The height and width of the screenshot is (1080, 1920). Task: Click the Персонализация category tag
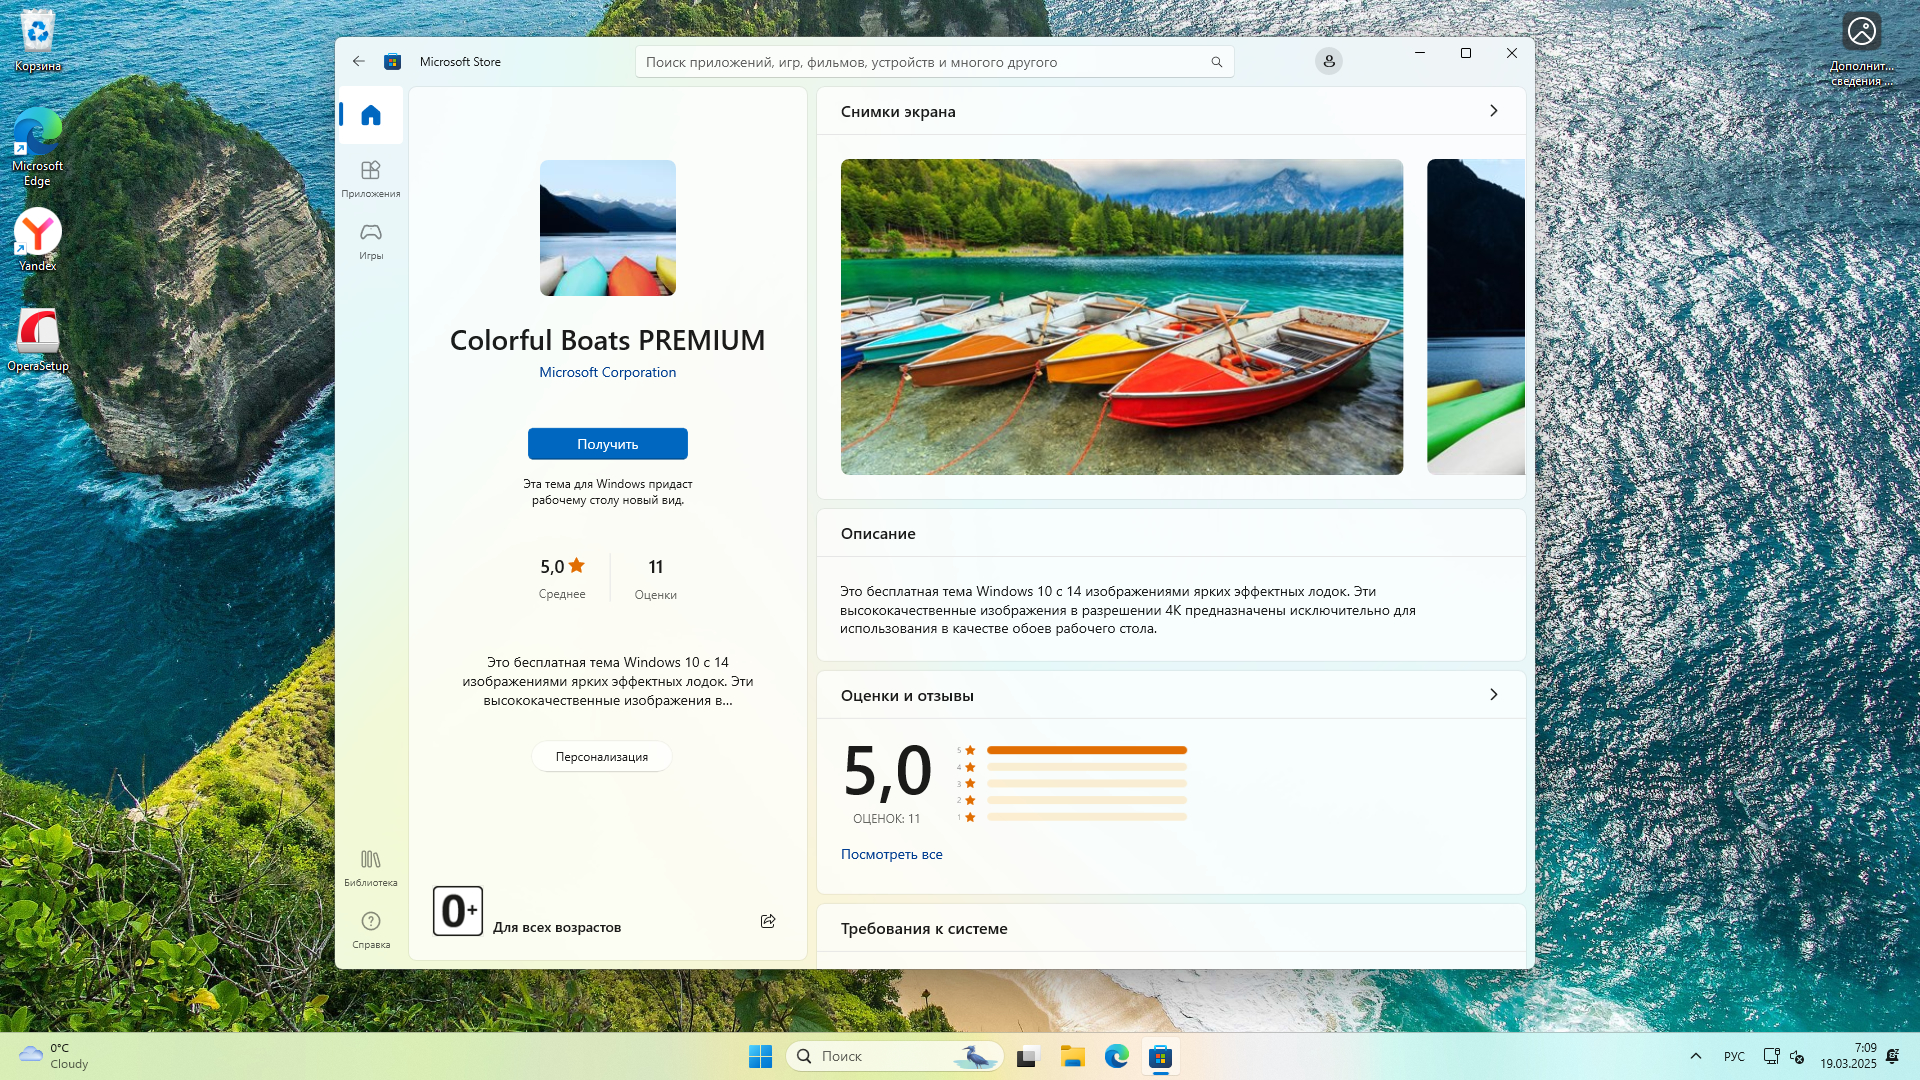click(x=601, y=757)
